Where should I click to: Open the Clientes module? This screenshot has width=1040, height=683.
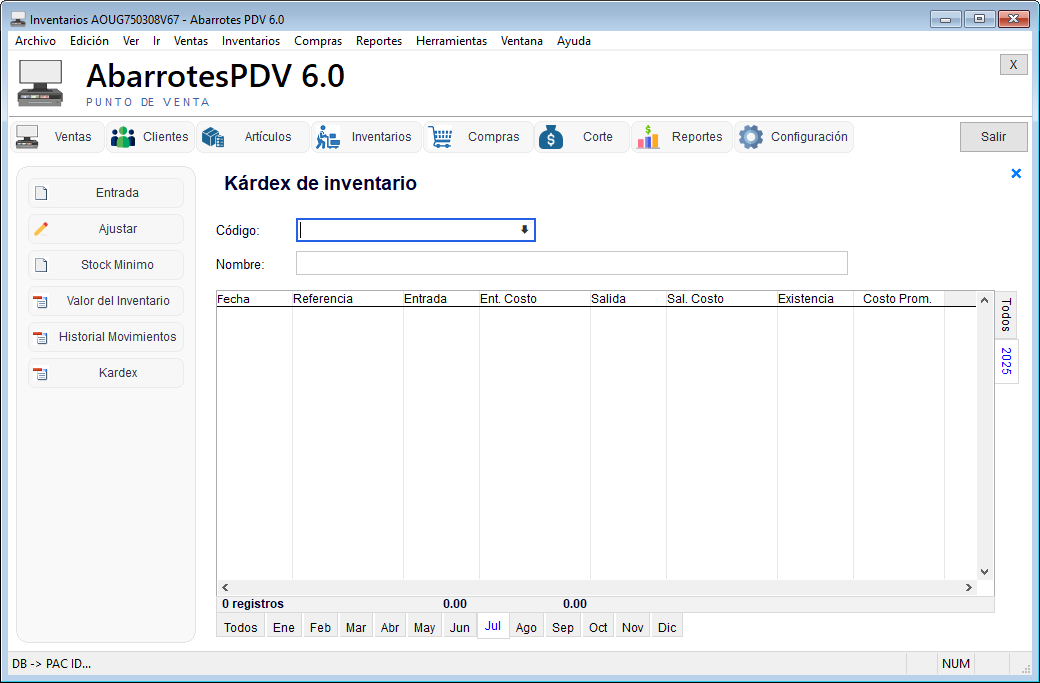pyautogui.click(x=151, y=137)
